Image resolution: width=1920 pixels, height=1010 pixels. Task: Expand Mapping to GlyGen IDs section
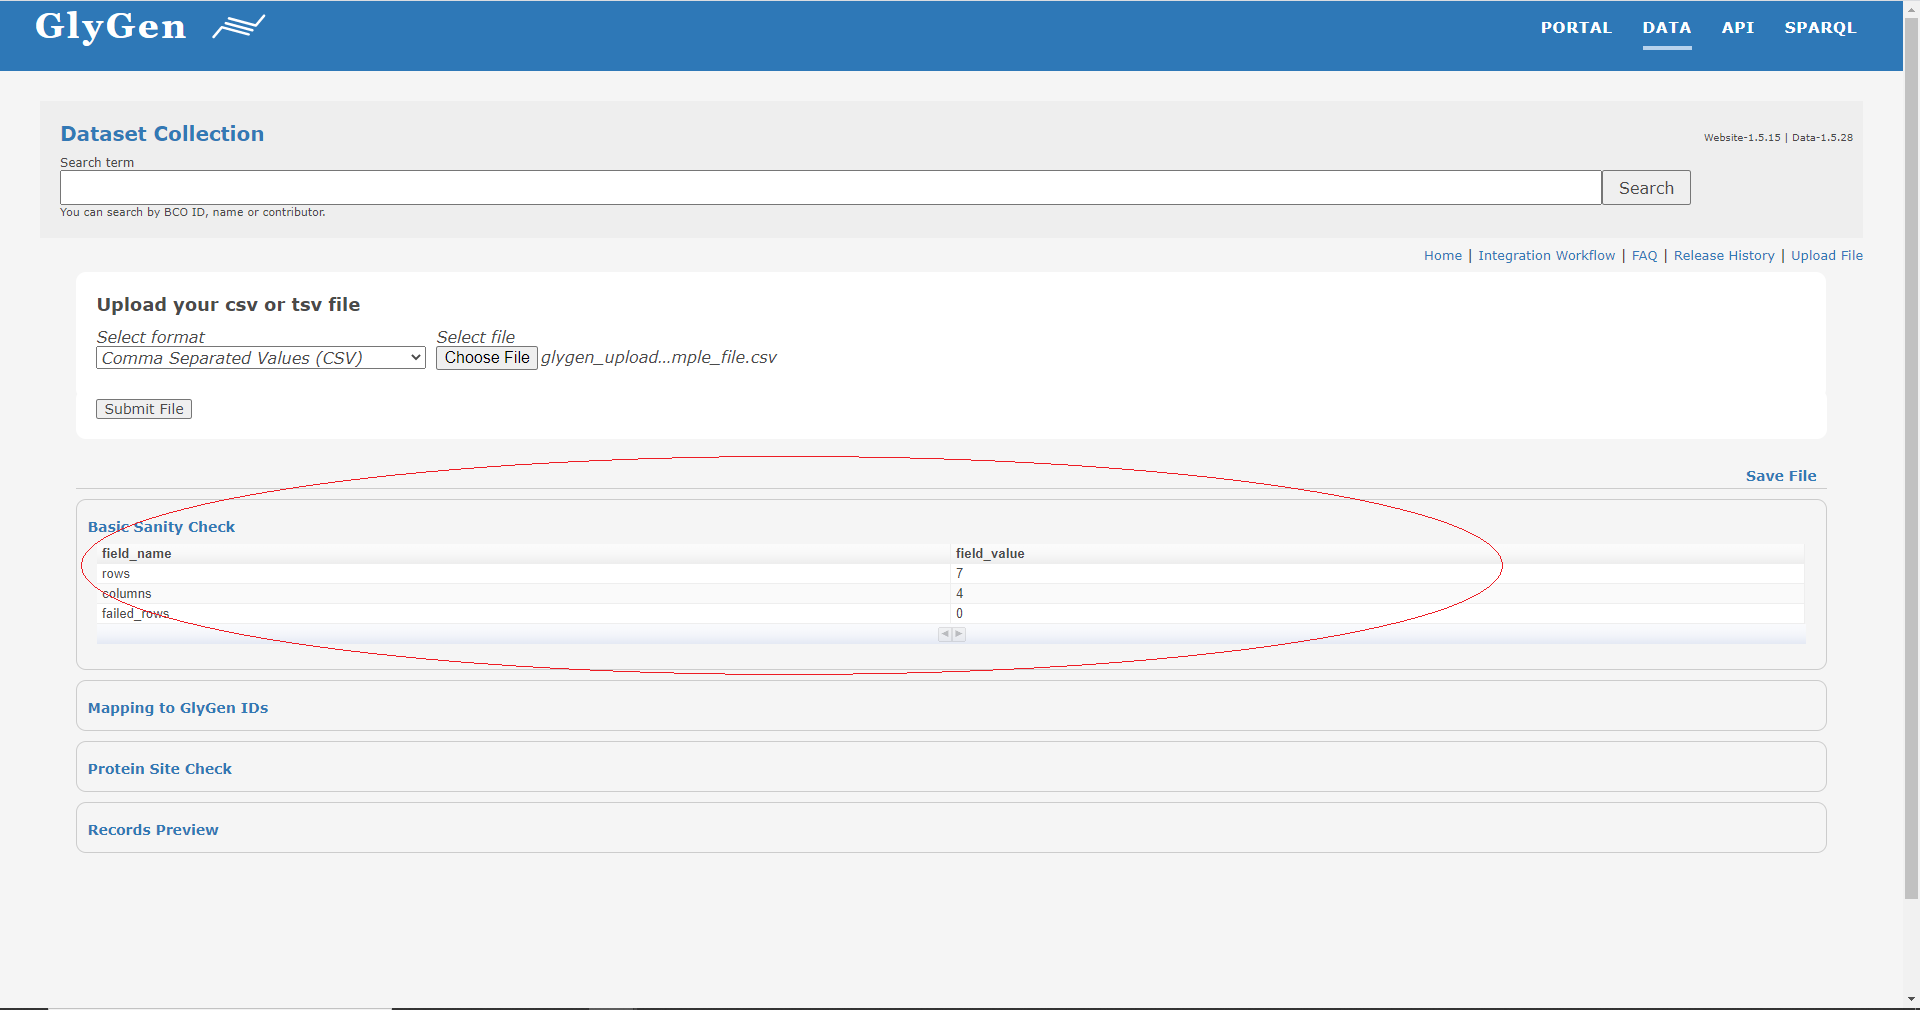pos(178,708)
